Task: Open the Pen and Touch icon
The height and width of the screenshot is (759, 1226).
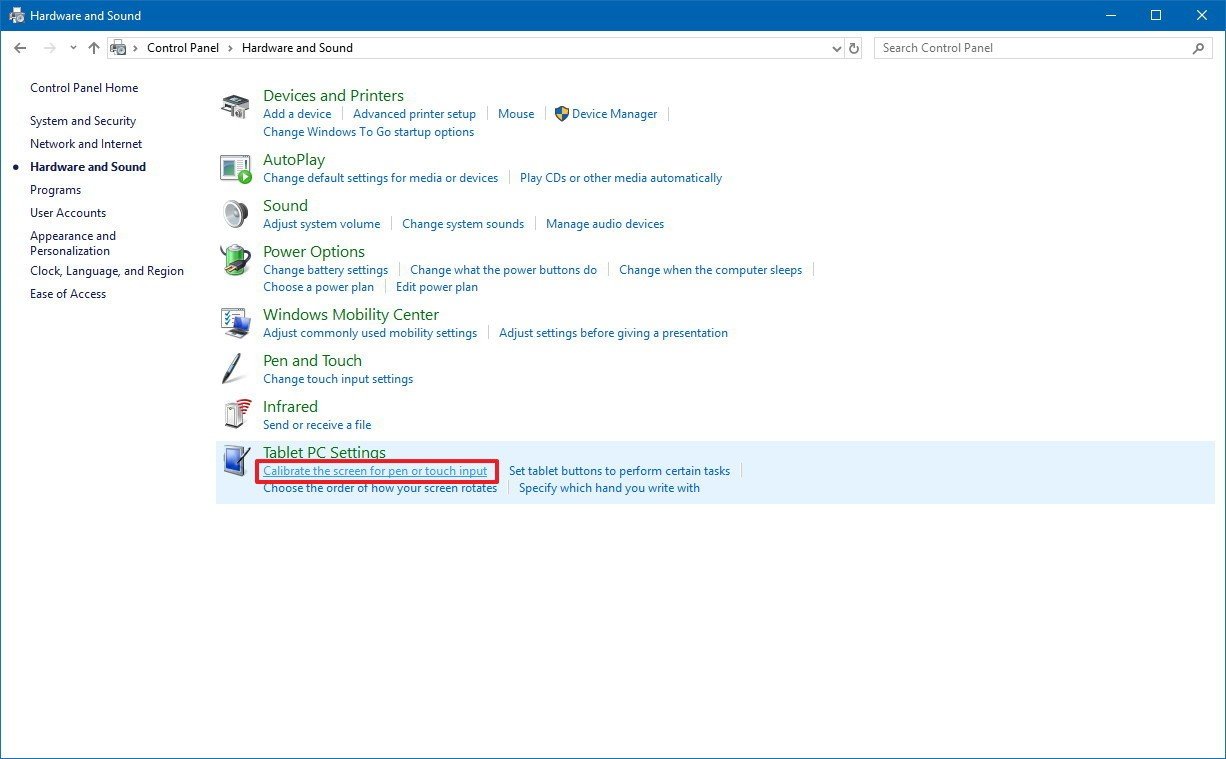Action: (234, 368)
